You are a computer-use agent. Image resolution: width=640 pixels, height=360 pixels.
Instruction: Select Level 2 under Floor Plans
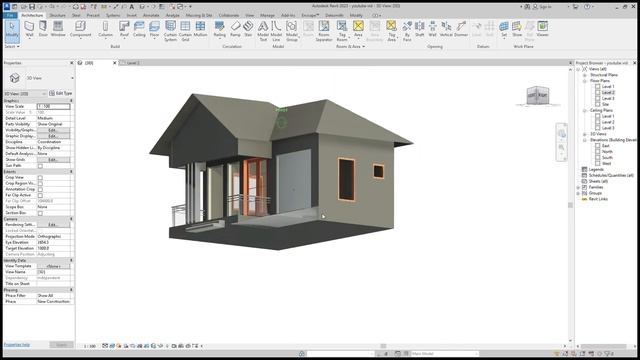coord(608,93)
